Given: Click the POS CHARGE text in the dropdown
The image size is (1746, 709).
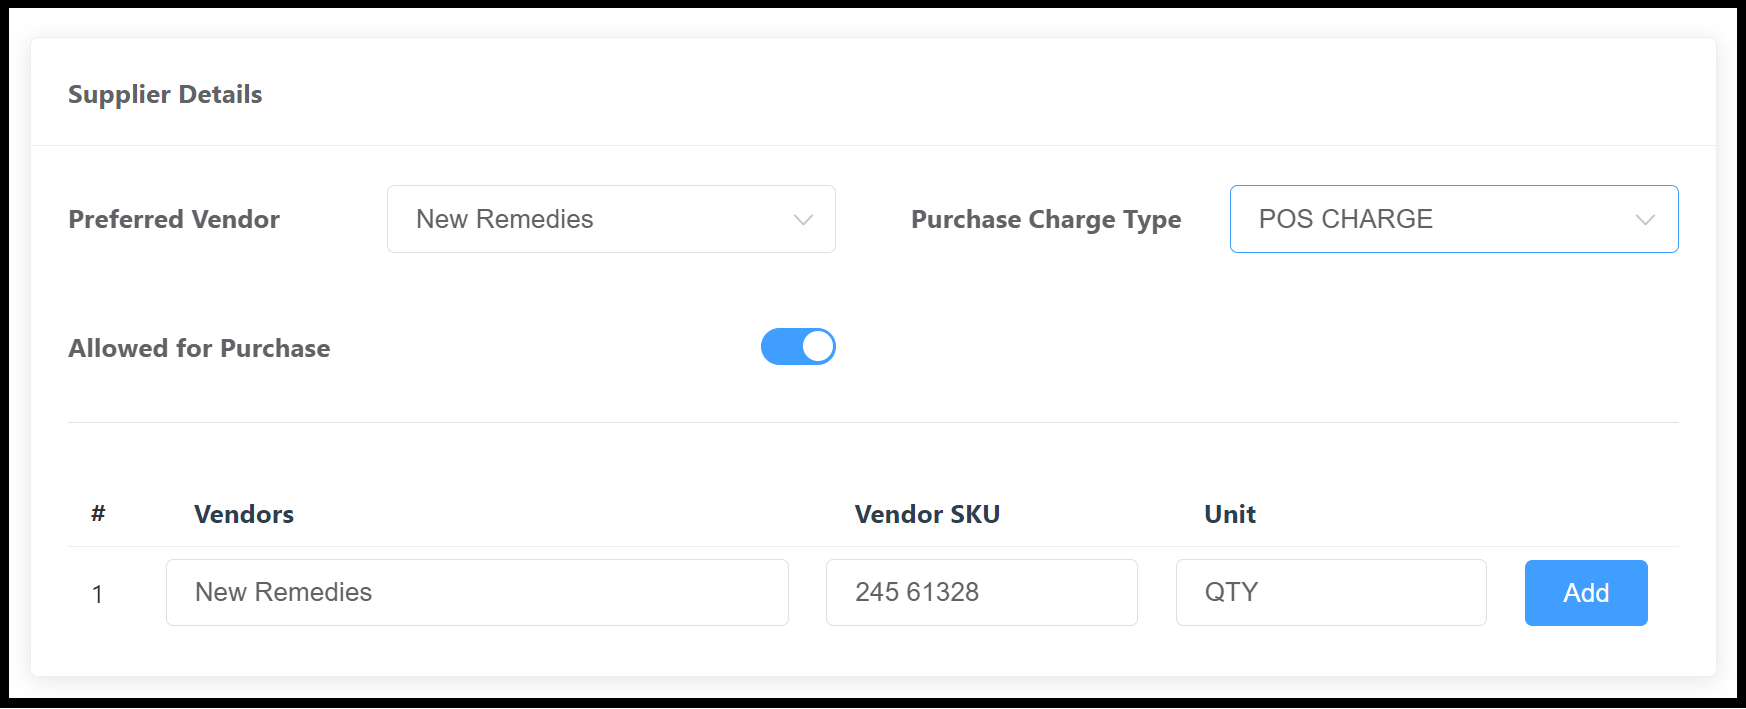Looking at the screenshot, I should click(1347, 219).
